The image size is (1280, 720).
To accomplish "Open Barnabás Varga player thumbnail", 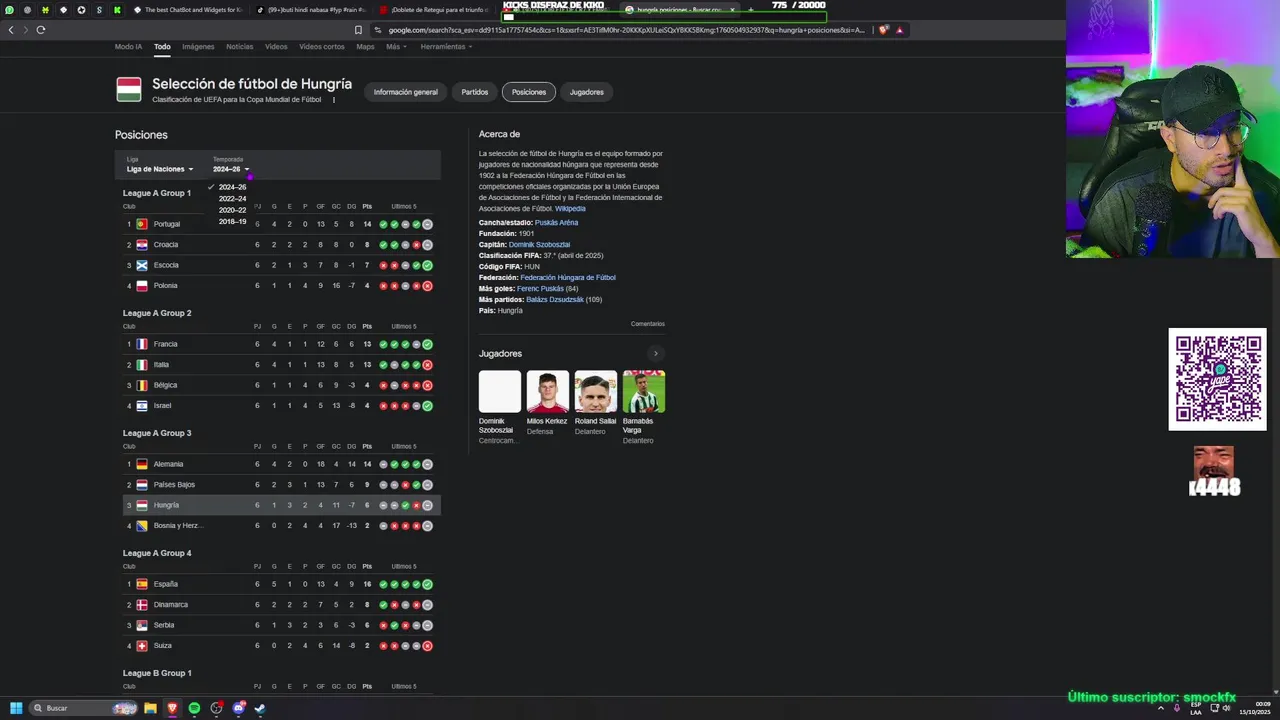I will click(x=644, y=392).
